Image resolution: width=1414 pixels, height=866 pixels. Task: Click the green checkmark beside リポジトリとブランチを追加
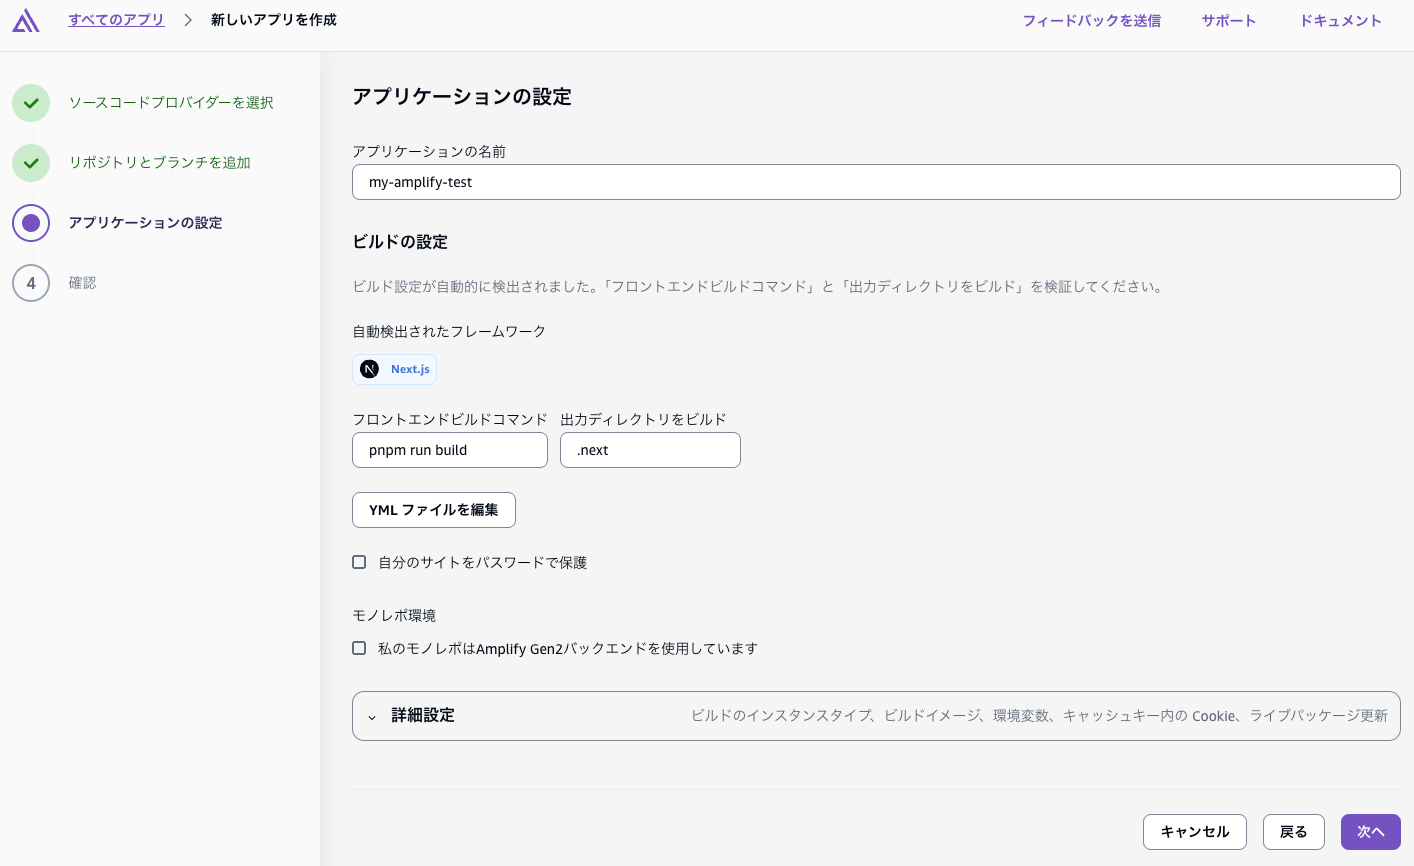pos(31,163)
